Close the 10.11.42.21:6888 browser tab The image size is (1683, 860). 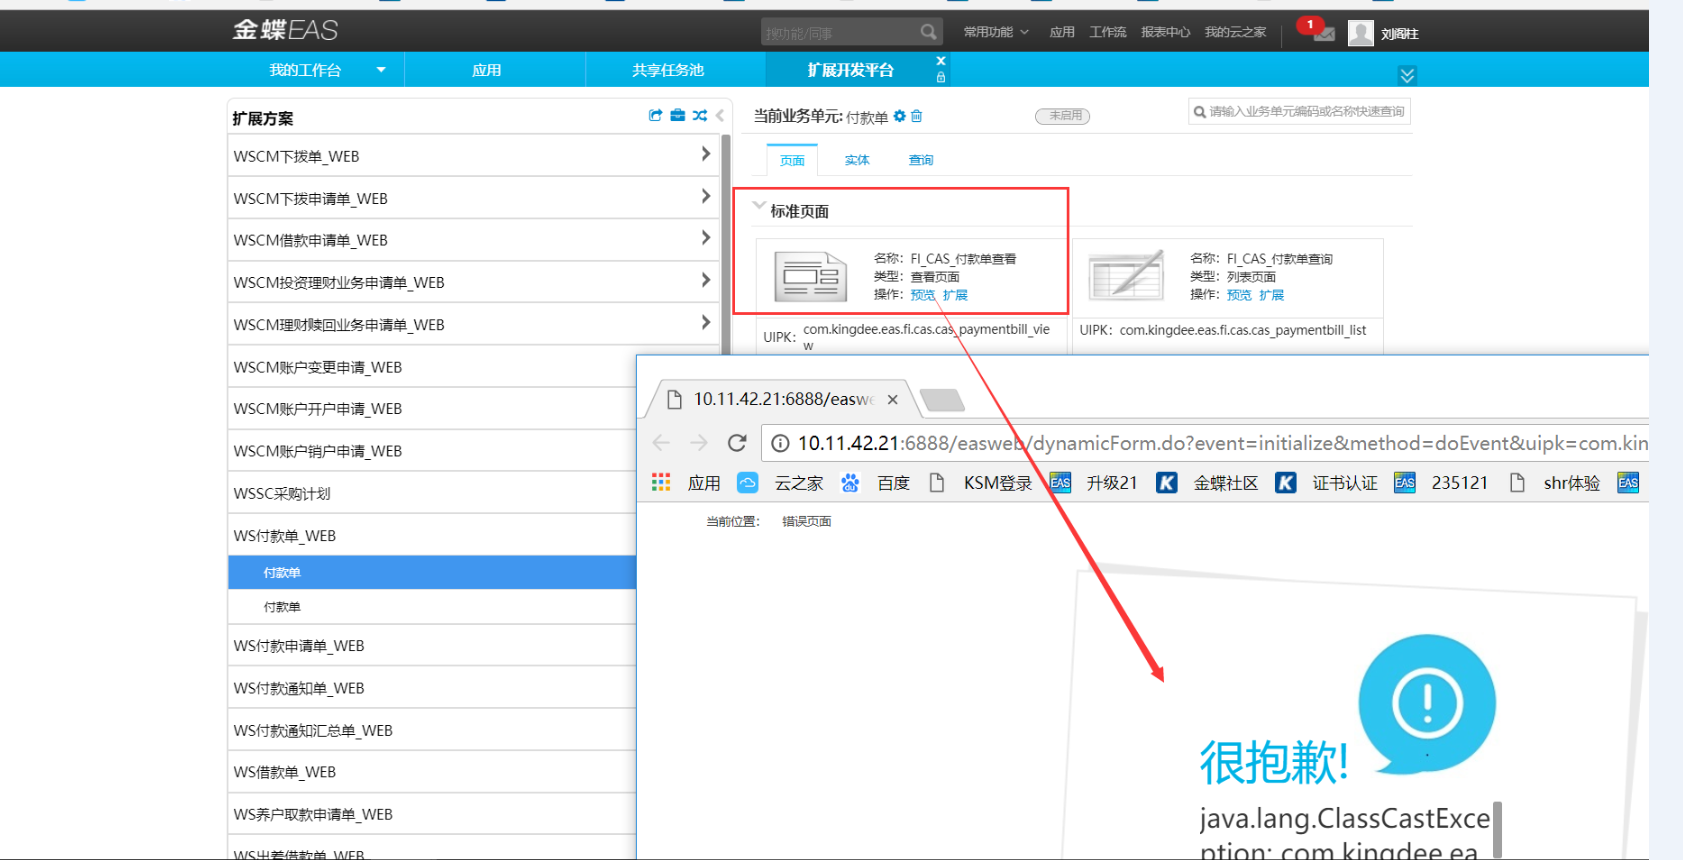point(892,400)
